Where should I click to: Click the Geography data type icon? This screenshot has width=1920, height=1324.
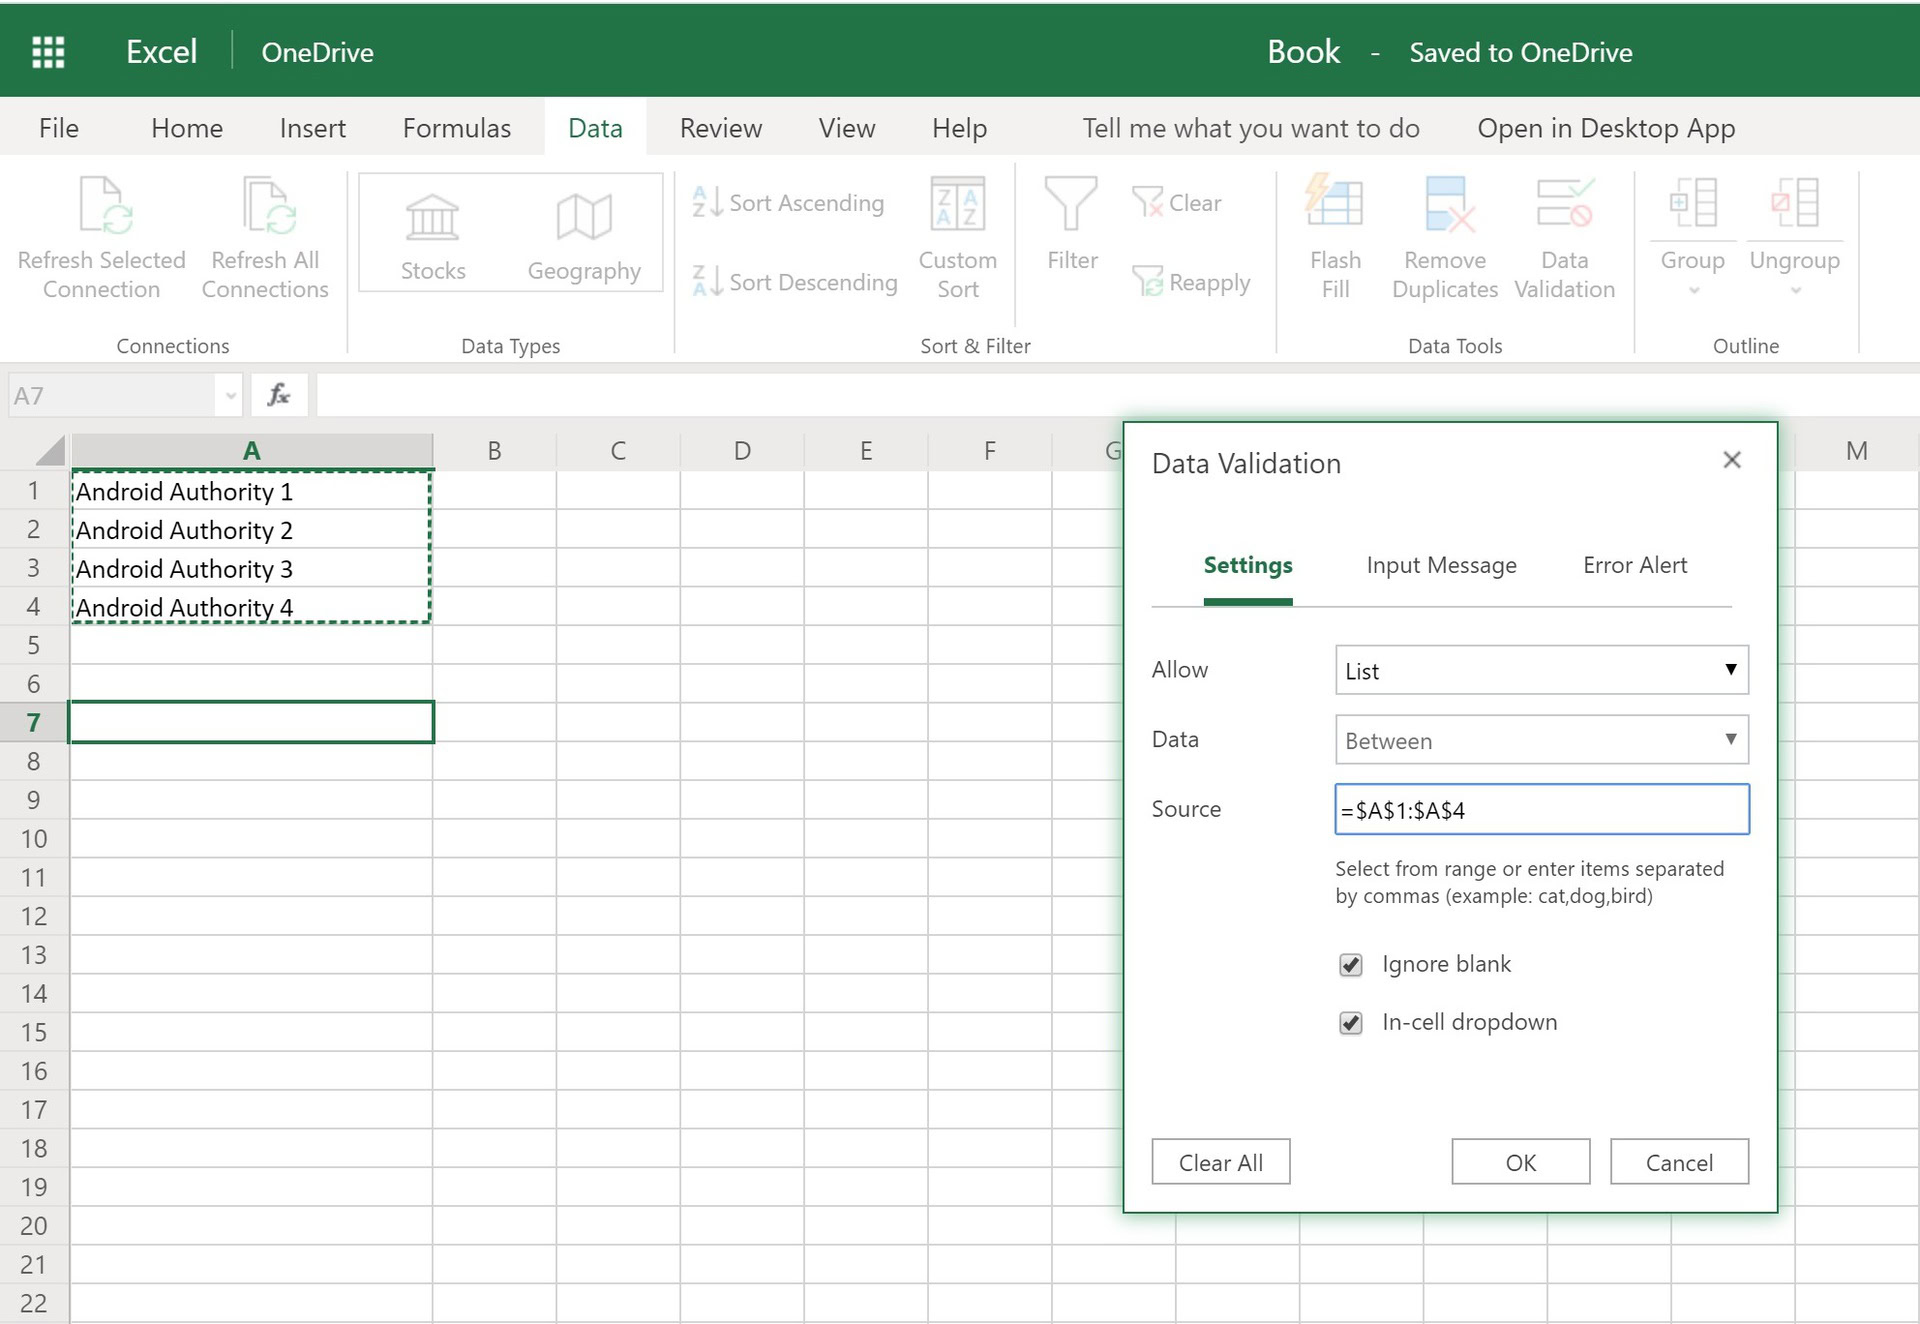tap(584, 217)
